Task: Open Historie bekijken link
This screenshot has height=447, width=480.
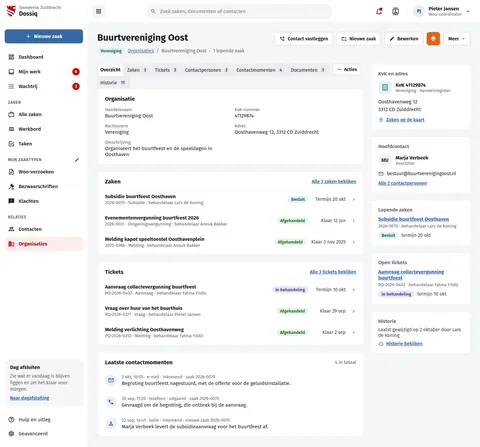Action: coord(404,344)
